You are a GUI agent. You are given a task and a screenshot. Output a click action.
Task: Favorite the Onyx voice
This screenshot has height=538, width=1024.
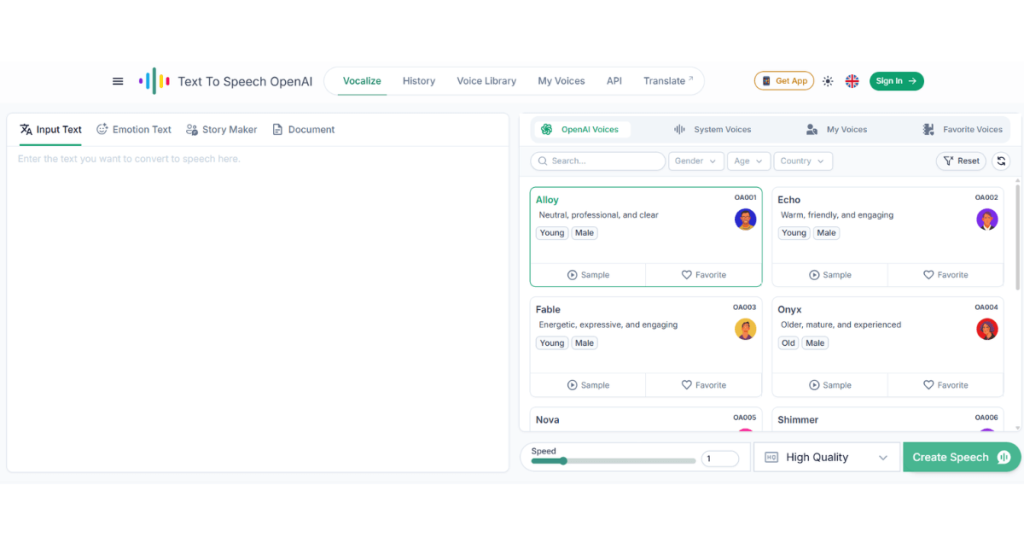tap(946, 385)
